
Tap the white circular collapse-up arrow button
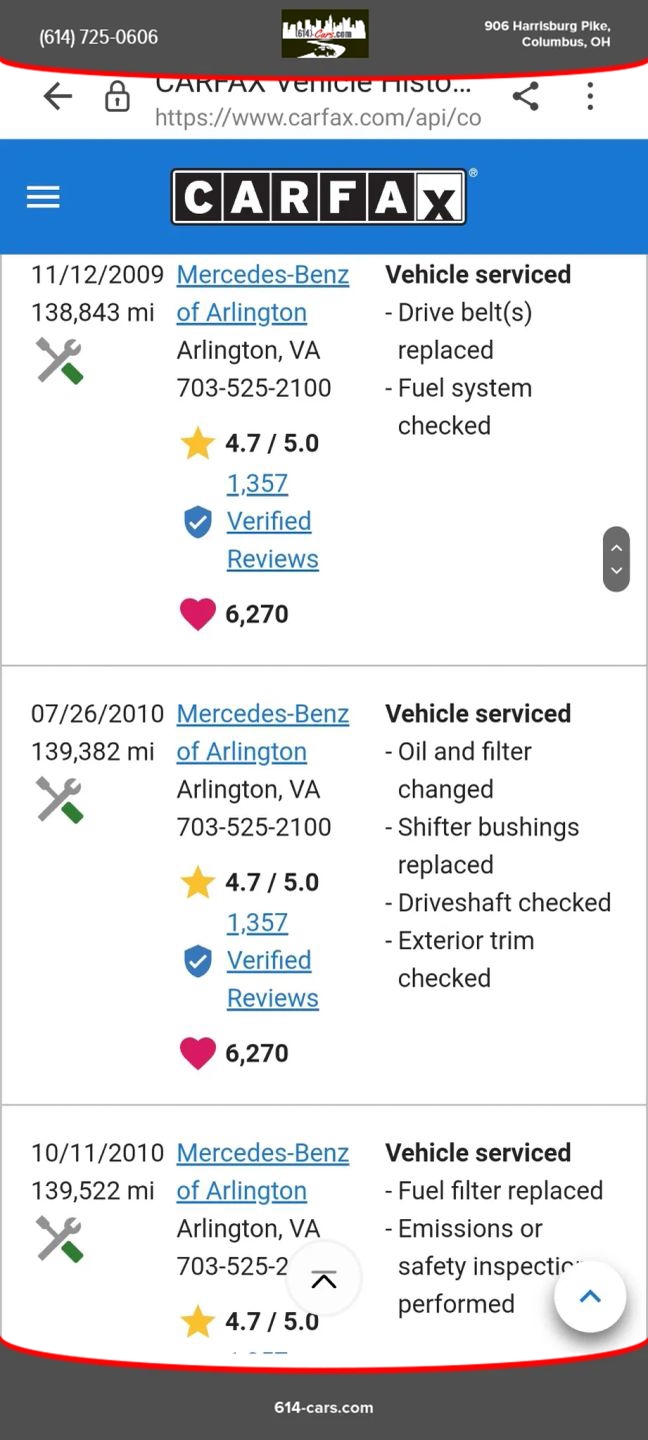tap(324, 1279)
